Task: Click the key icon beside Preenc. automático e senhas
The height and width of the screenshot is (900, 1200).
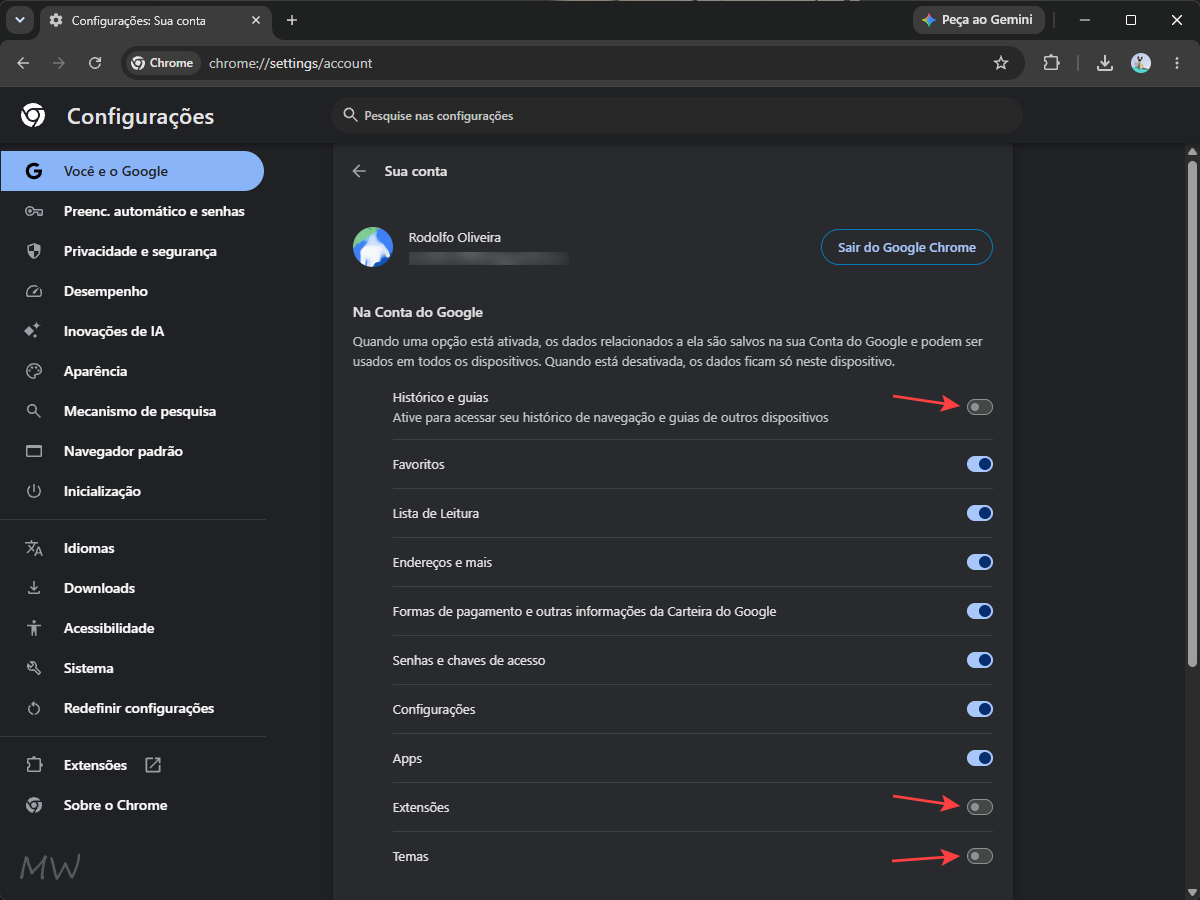Action: [34, 211]
